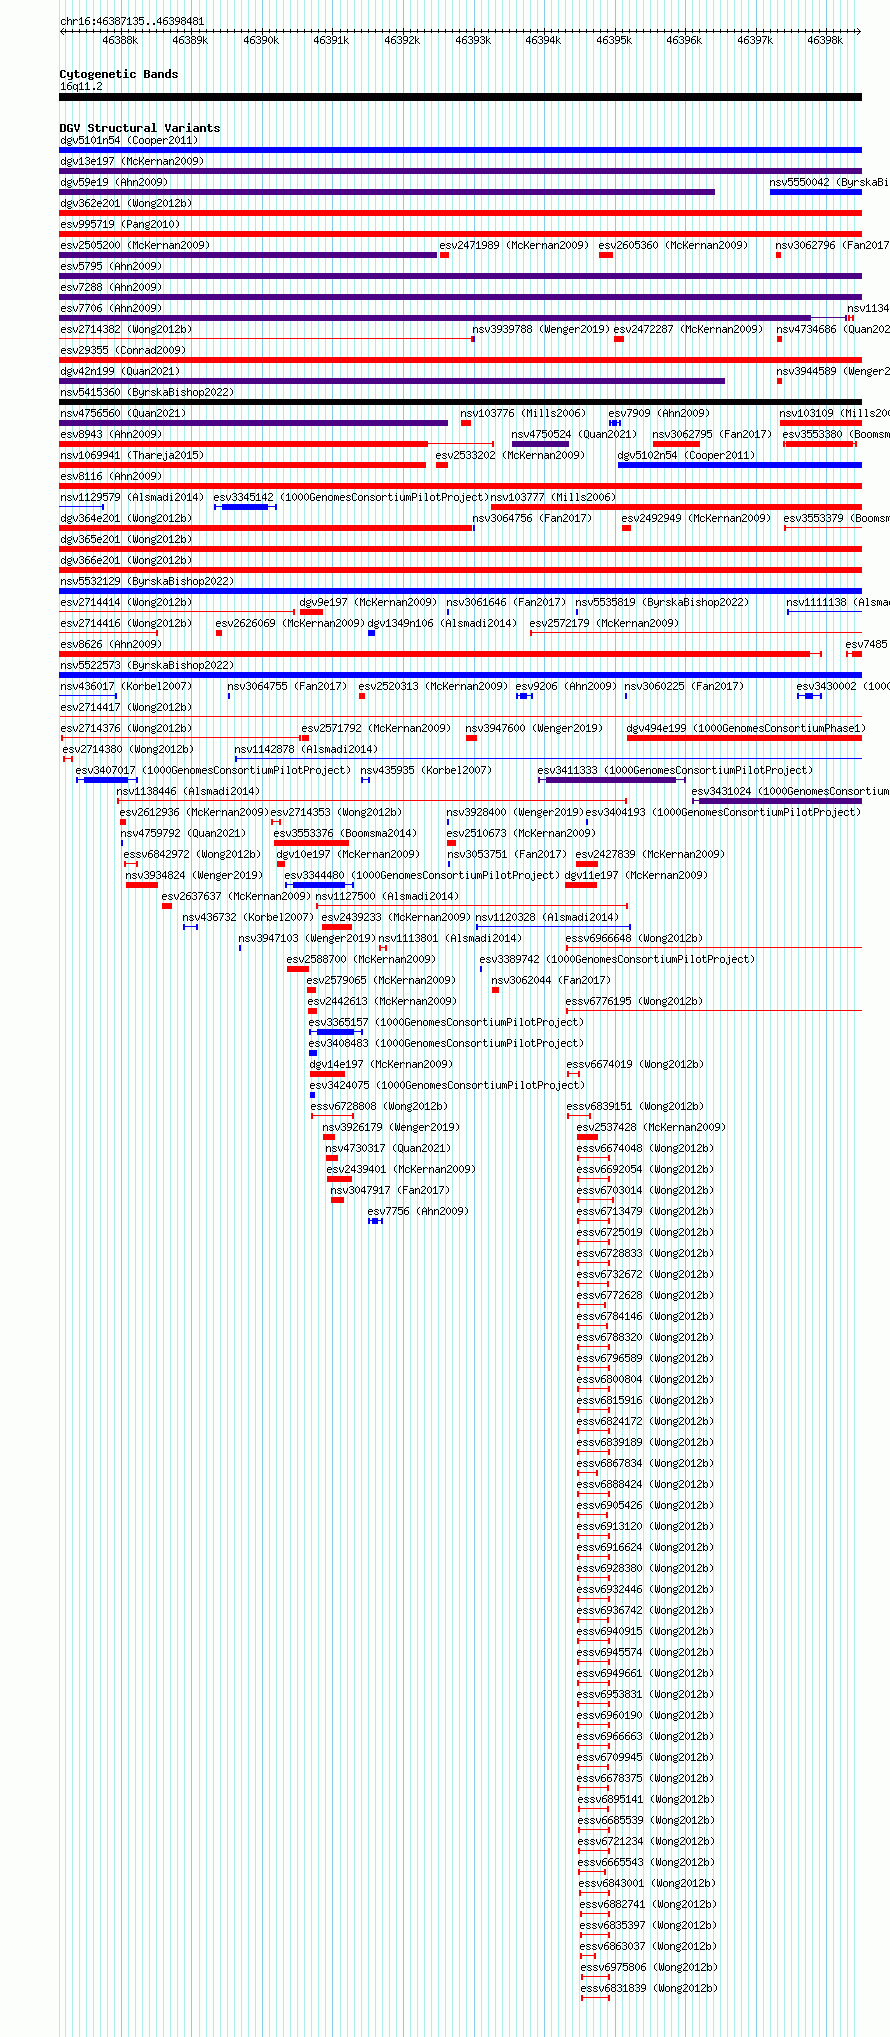
Task: Select essv6975806 (Wong2012b) label
Action: 649,1968
